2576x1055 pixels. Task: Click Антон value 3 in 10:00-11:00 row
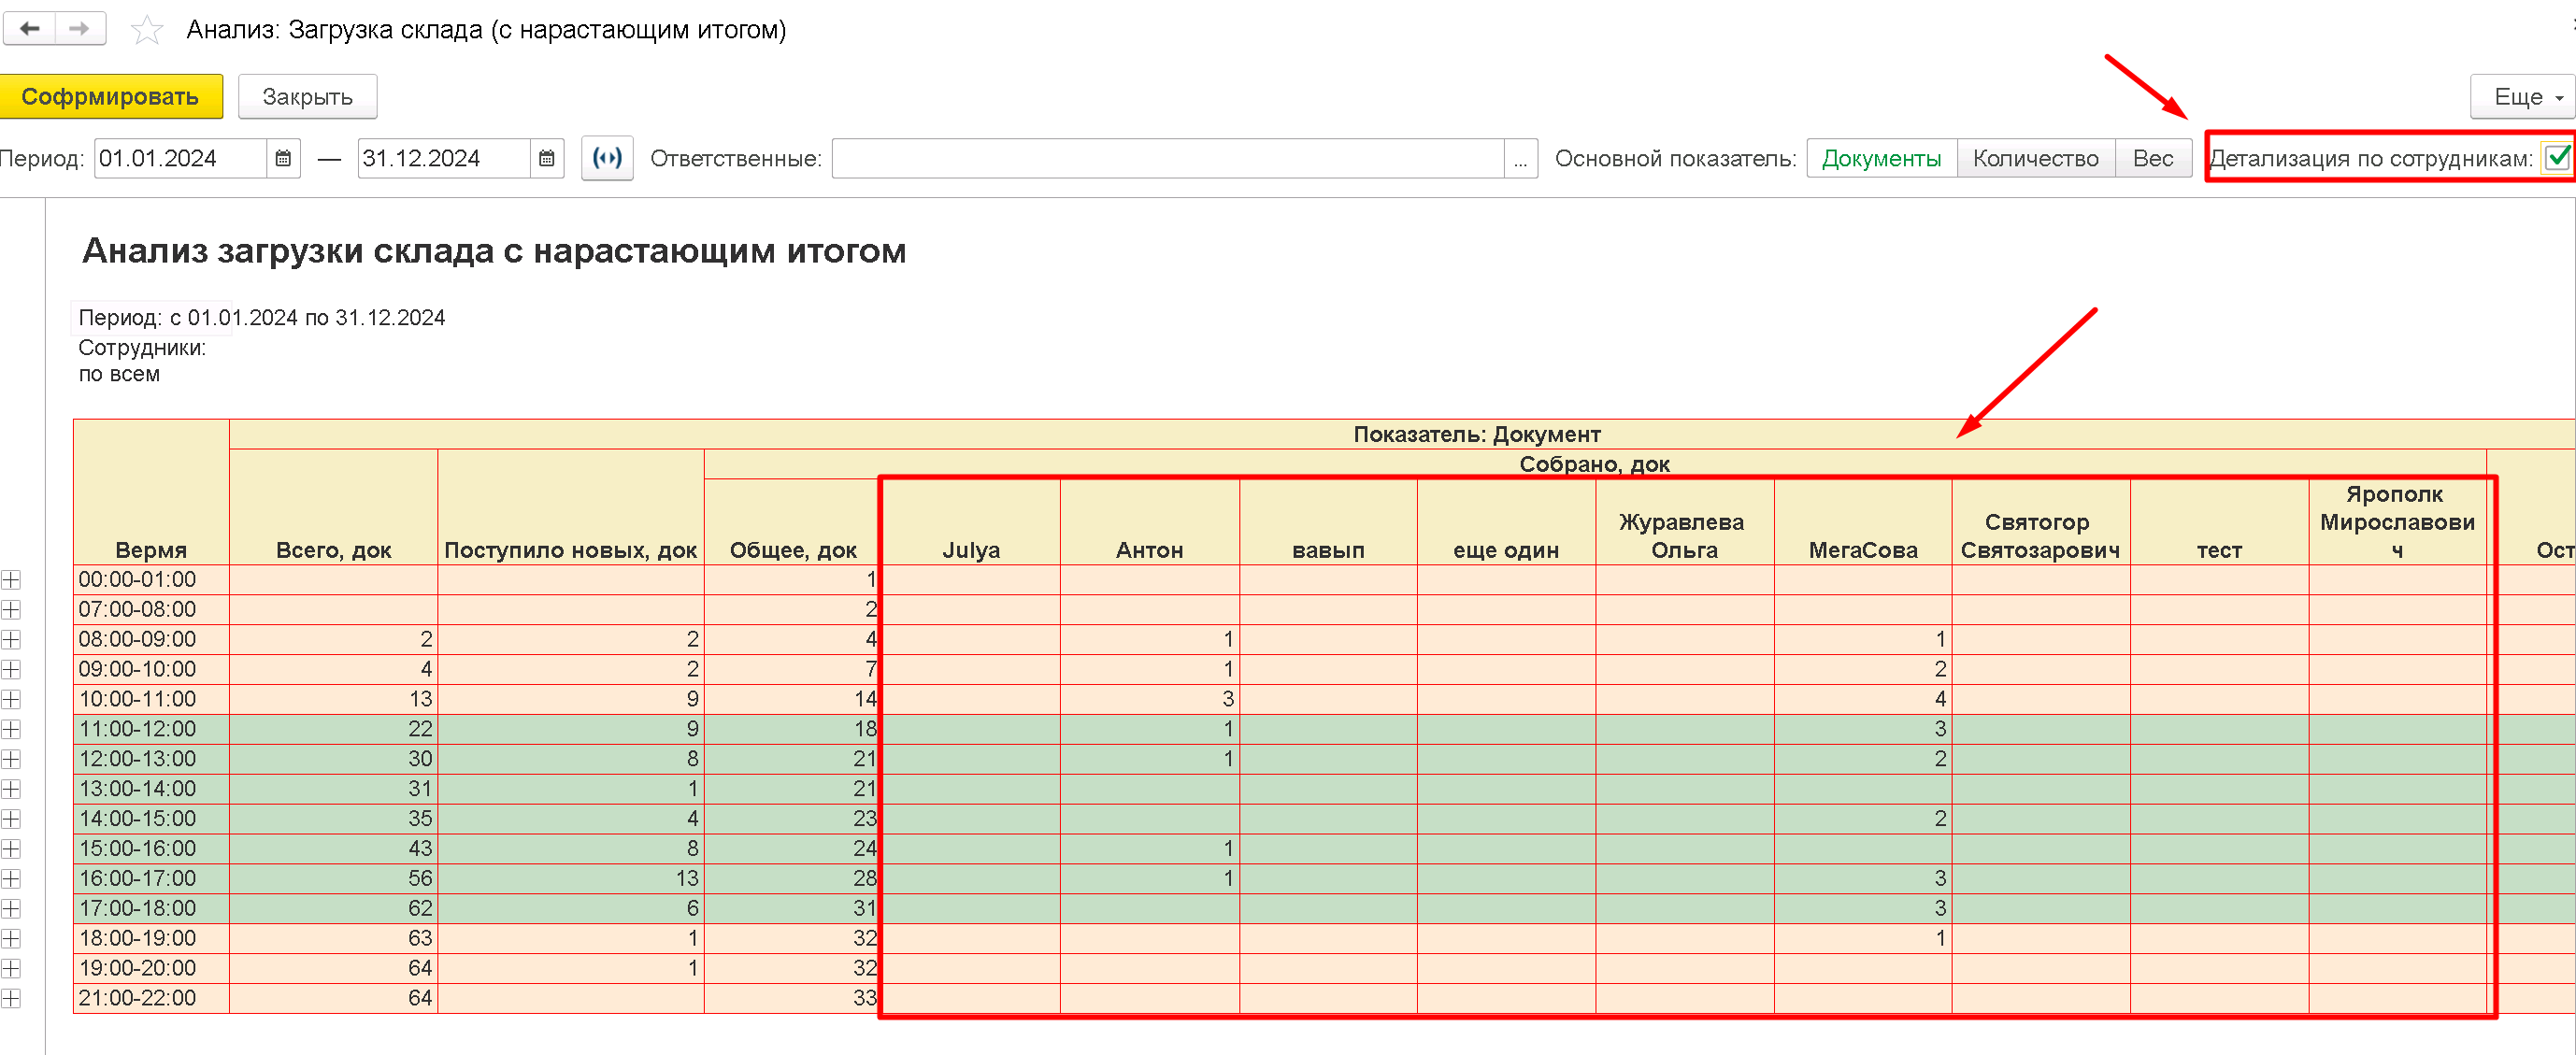[x=1149, y=699]
